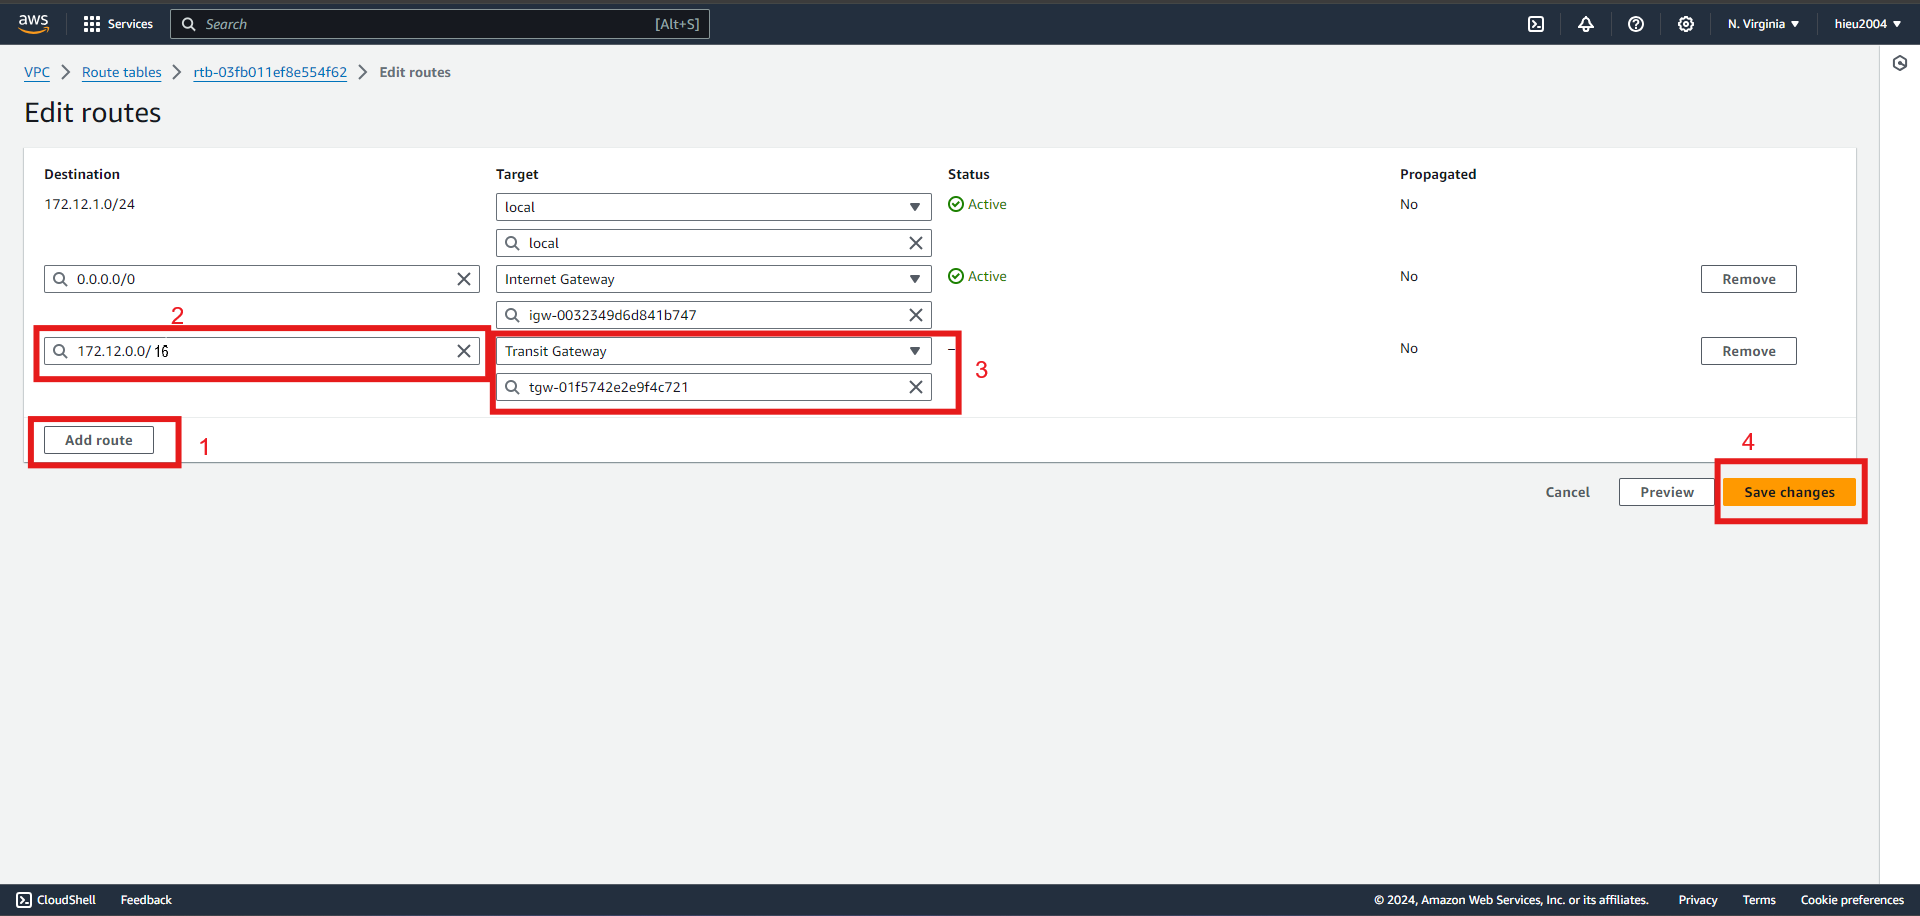The height and width of the screenshot is (916, 1920).
Task: Open the AWS home logo
Action: click(x=33, y=23)
